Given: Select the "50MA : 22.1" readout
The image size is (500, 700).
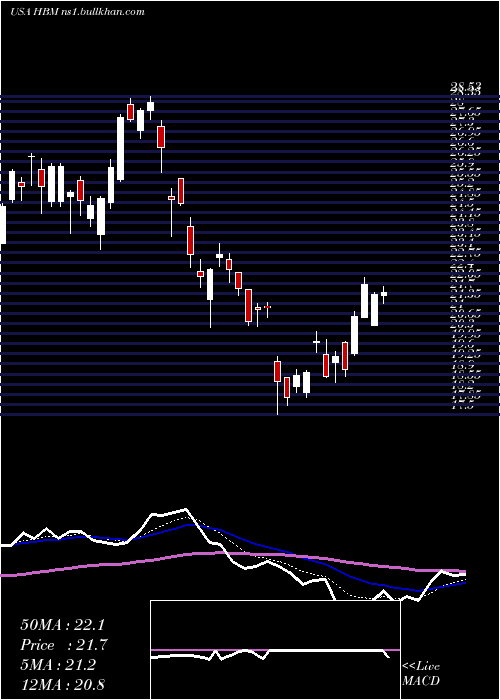Looking at the screenshot, I should (63, 625).
